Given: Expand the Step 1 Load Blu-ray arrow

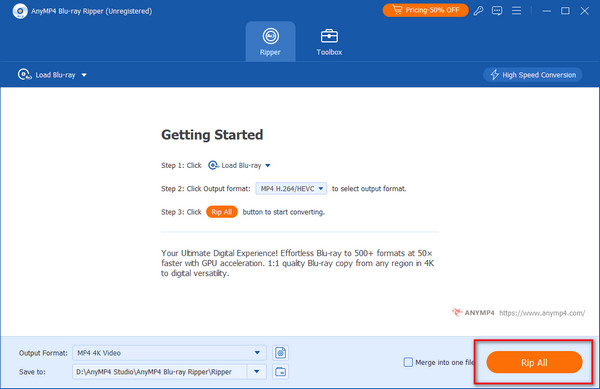Looking at the screenshot, I should 268,166.
